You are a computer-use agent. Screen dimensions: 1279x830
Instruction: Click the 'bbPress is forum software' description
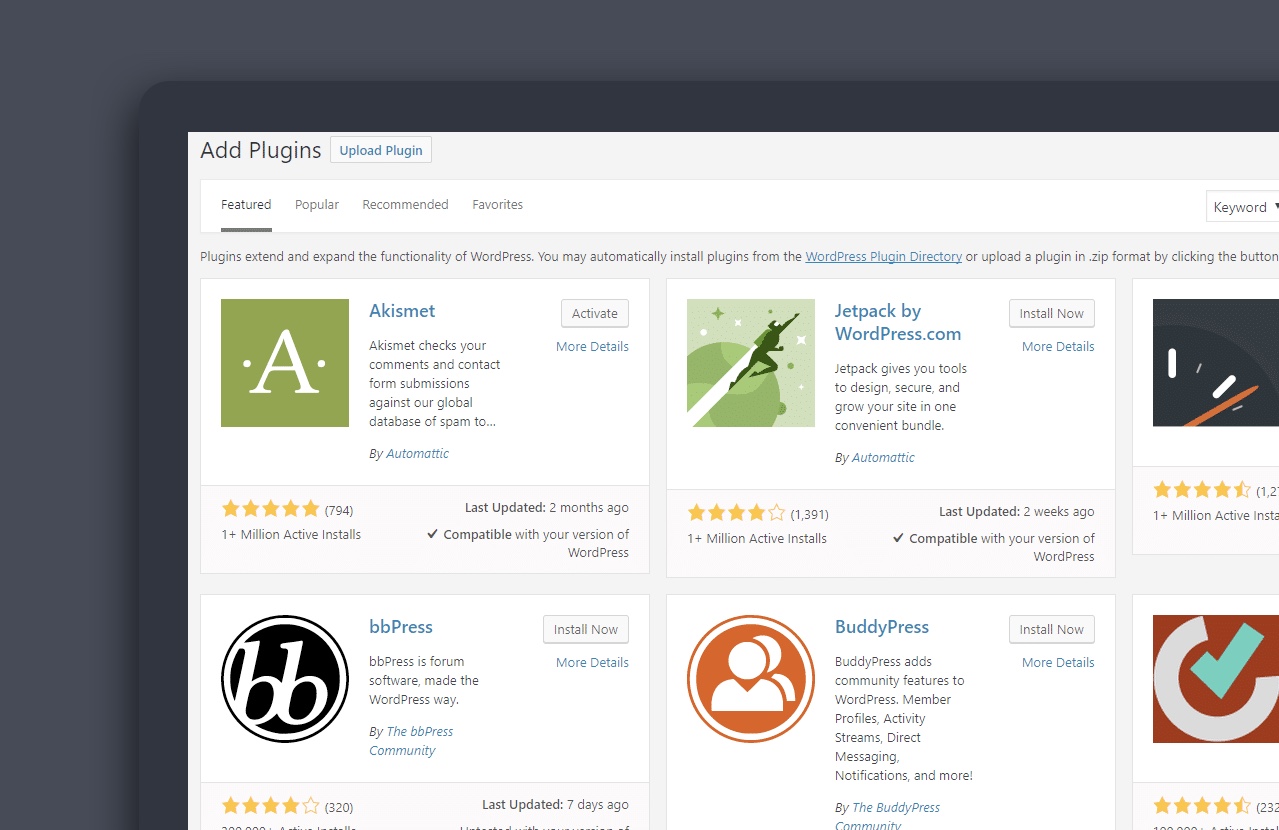[x=424, y=680]
